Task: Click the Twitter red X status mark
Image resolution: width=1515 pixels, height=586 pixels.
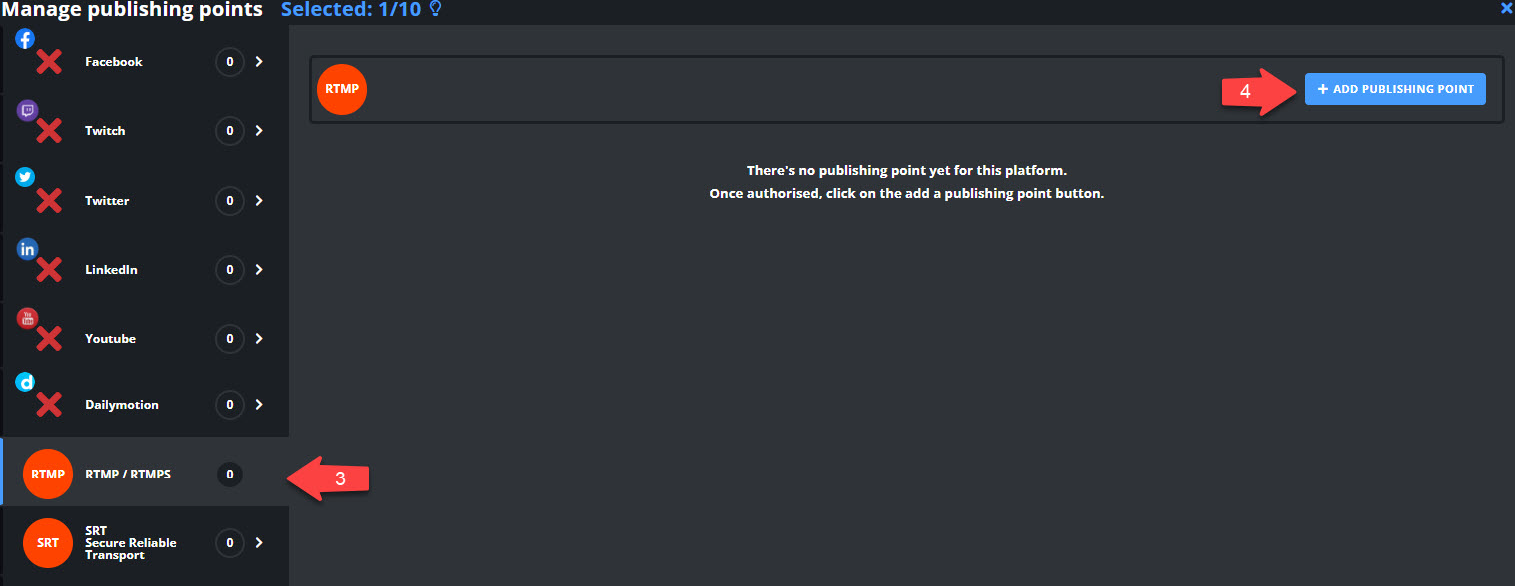Action: point(49,201)
